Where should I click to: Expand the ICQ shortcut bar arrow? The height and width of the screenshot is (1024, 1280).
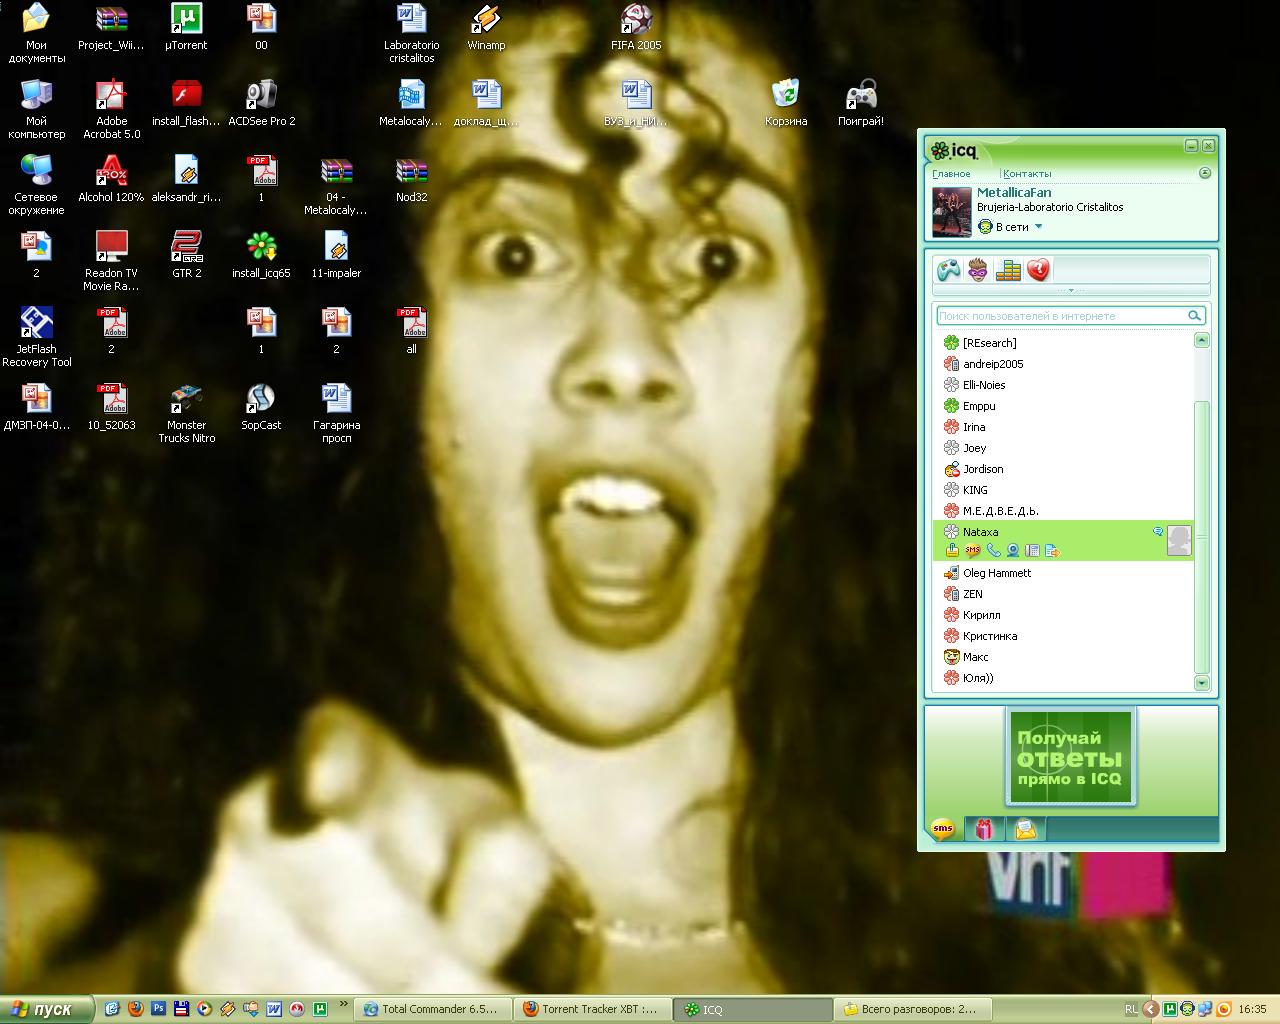coord(1071,291)
